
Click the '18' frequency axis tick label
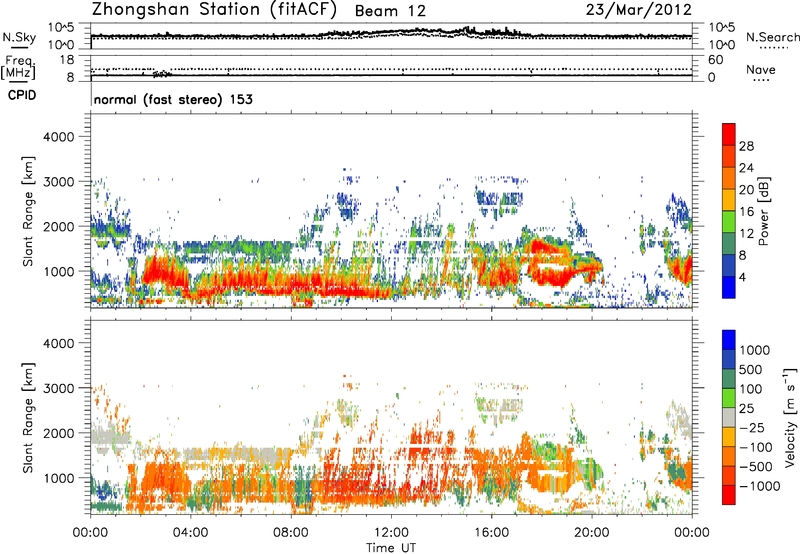(67, 60)
